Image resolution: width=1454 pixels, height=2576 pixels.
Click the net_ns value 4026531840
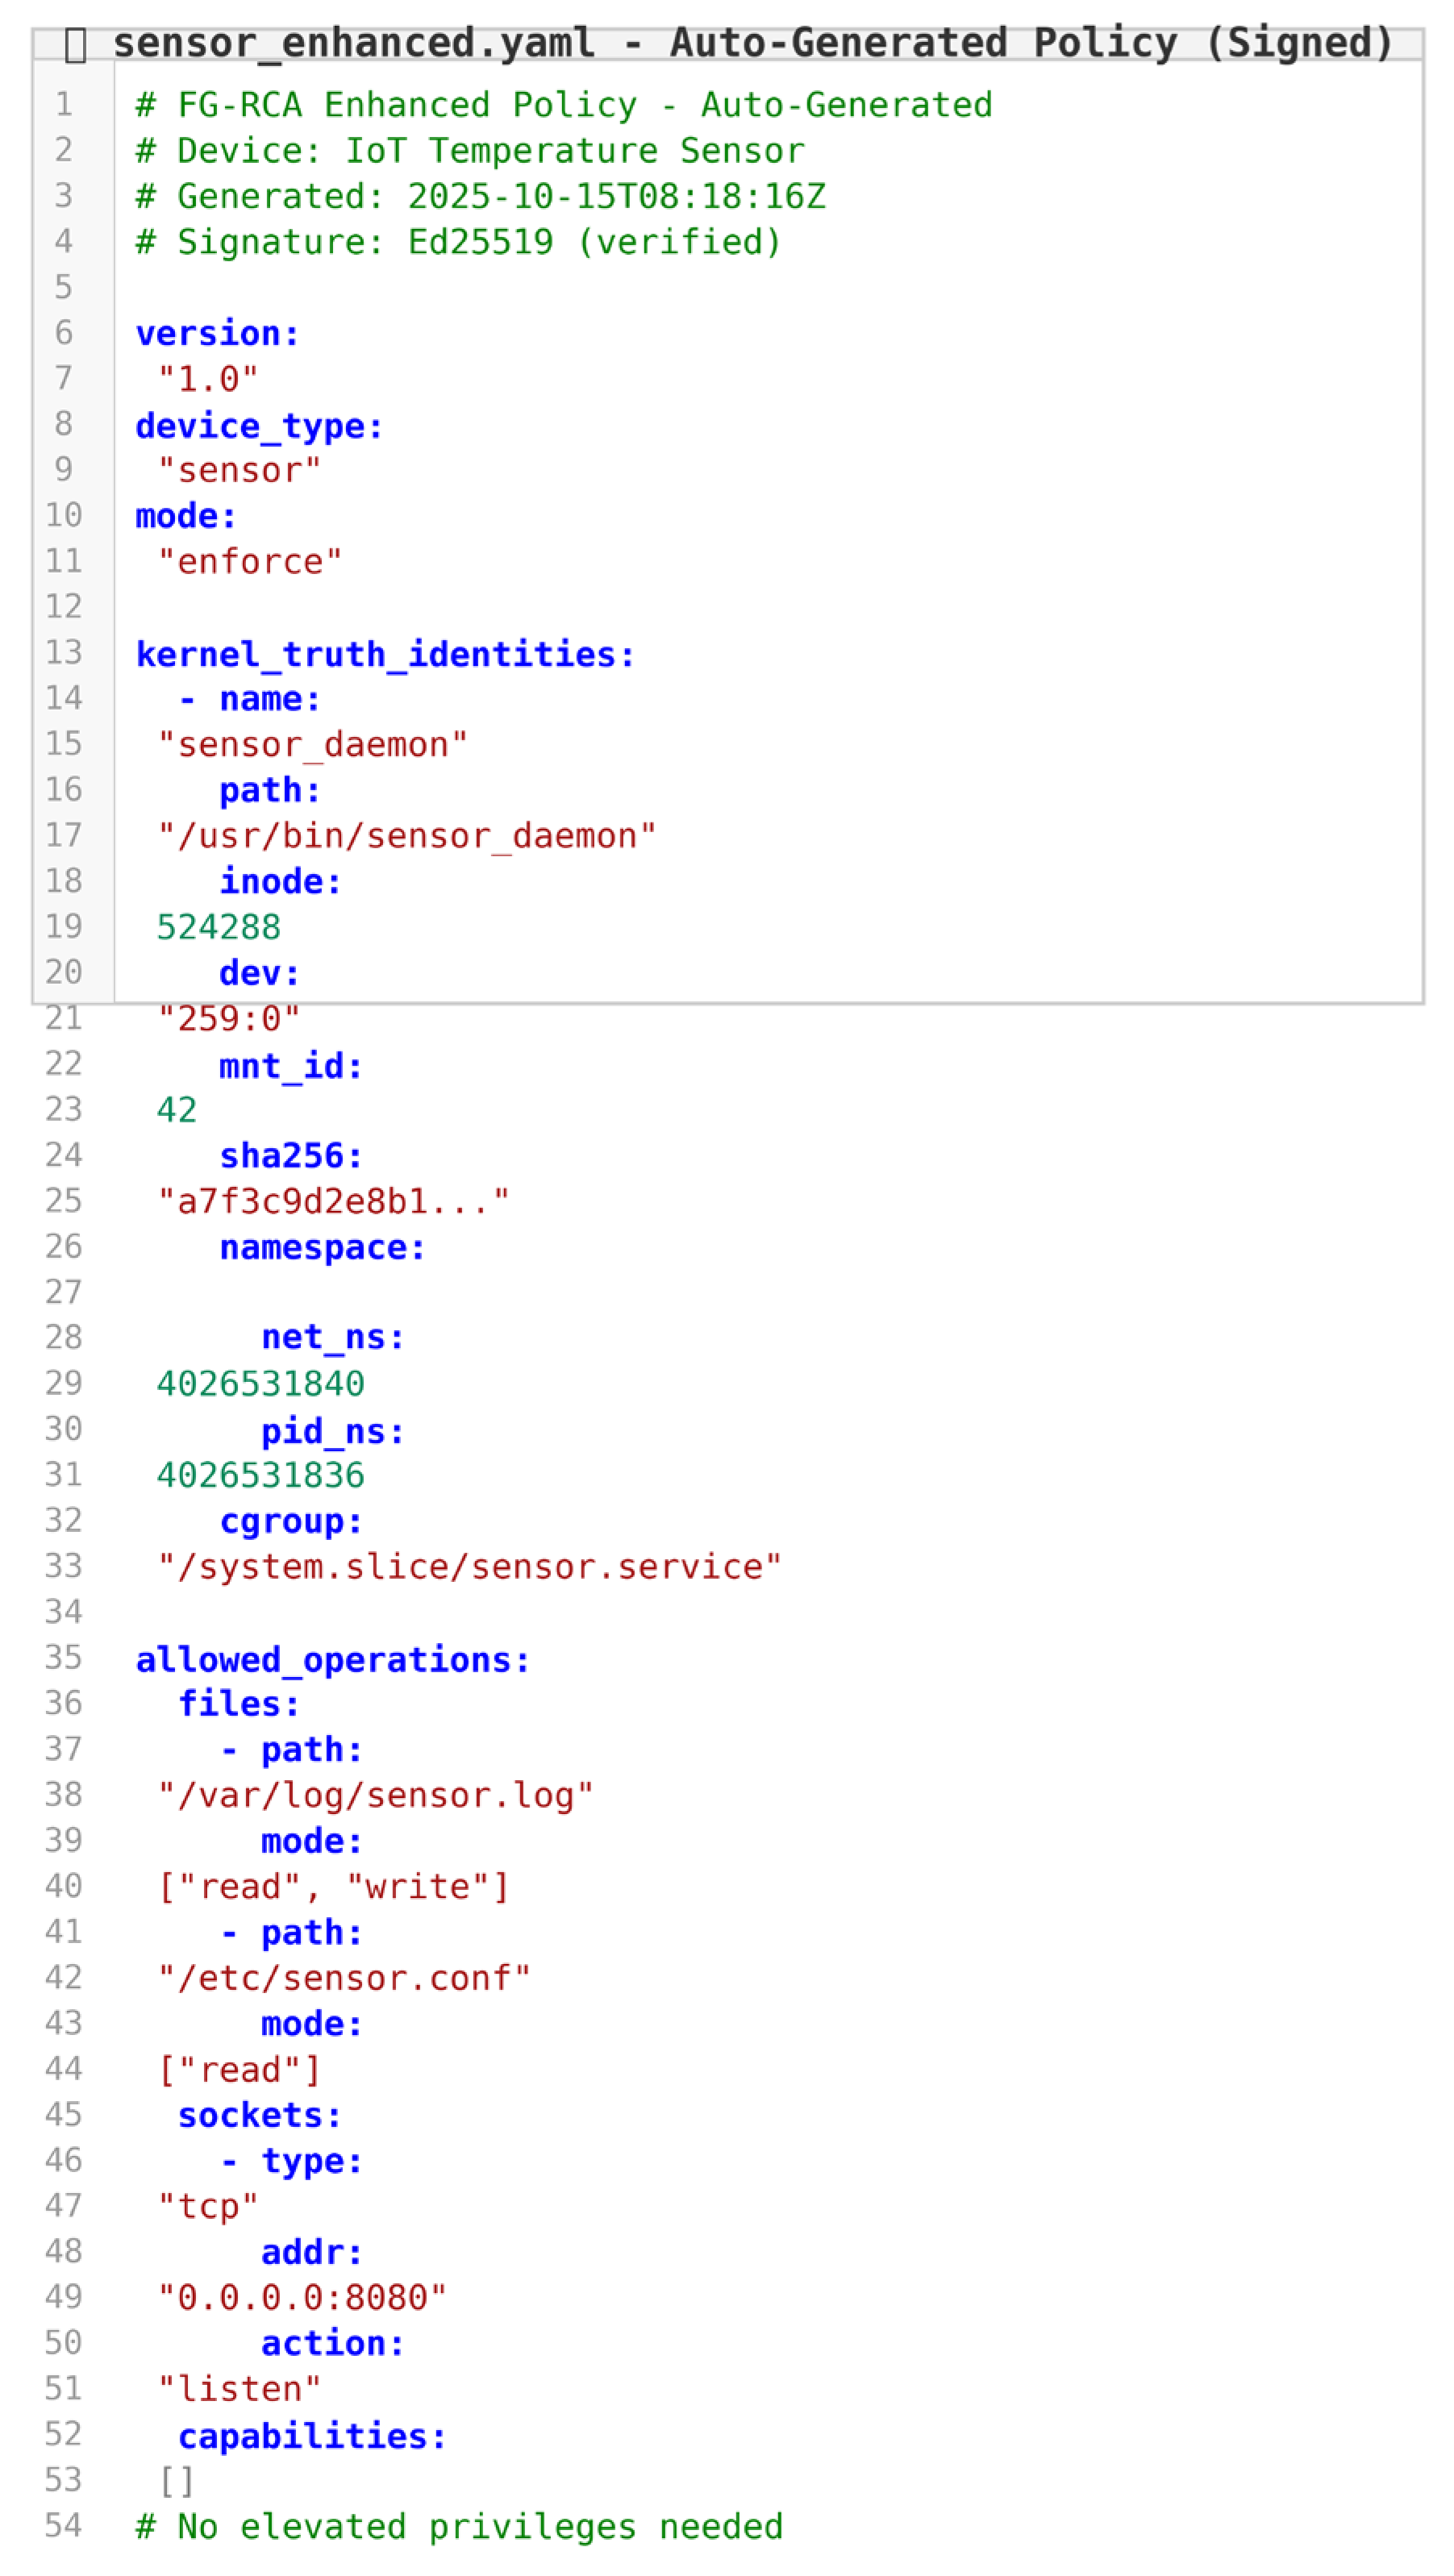260,1384
